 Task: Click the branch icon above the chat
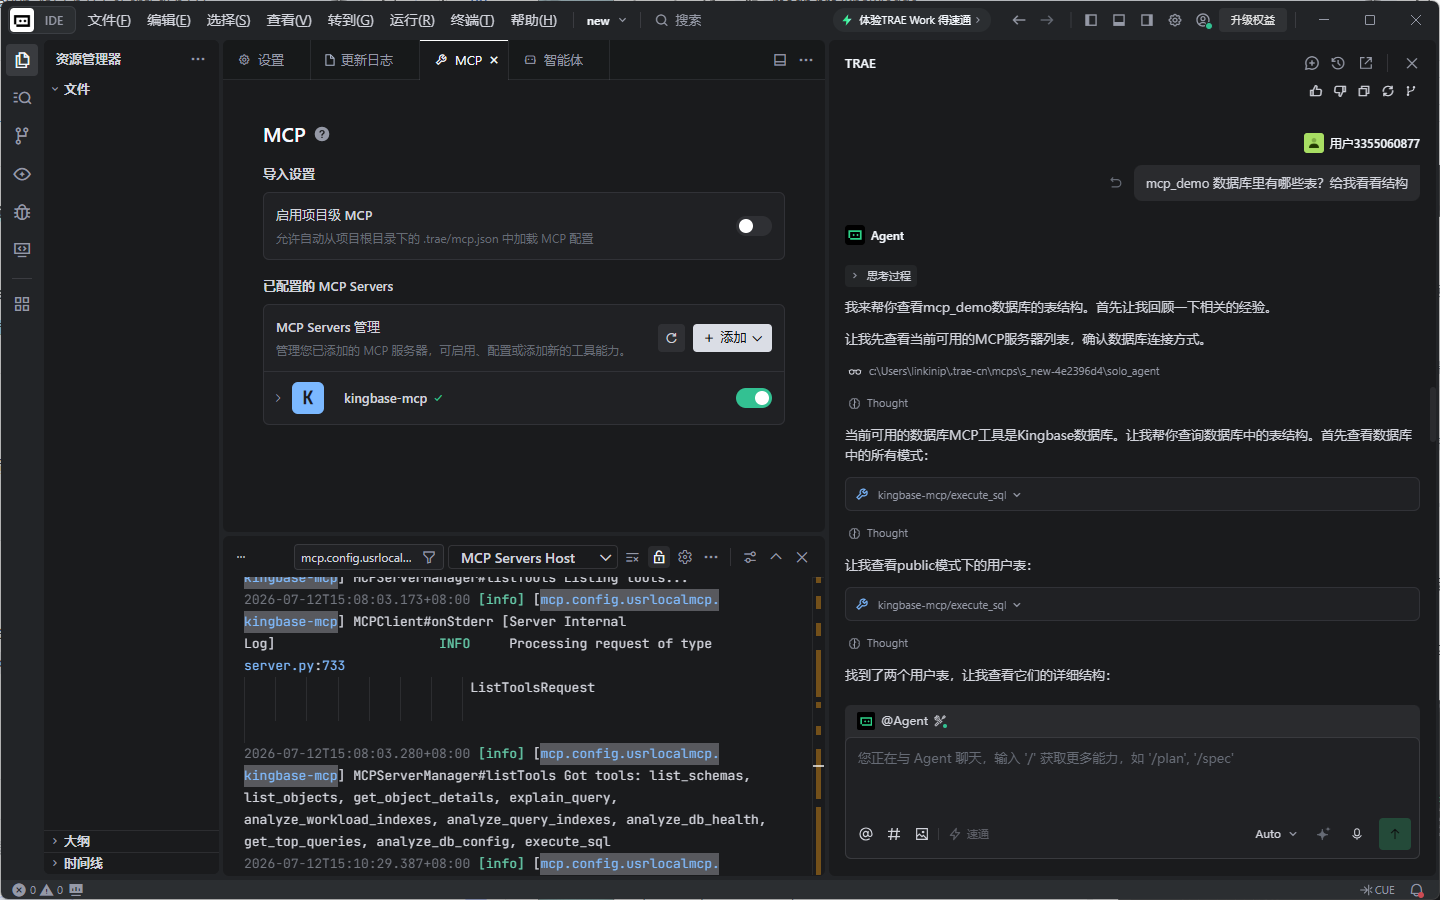click(1411, 91)
